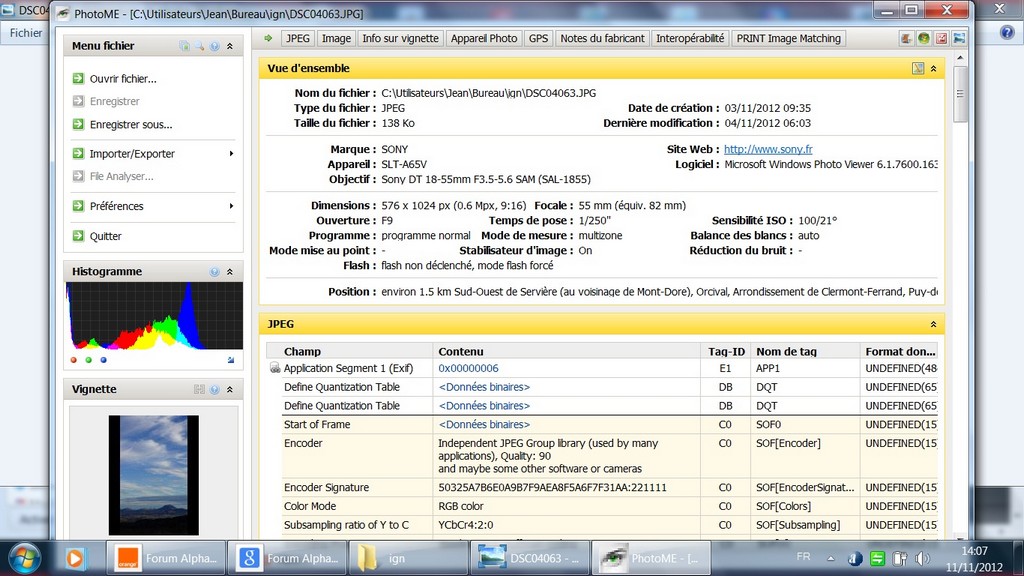Click the File Analyser entry

coord(121,176)
